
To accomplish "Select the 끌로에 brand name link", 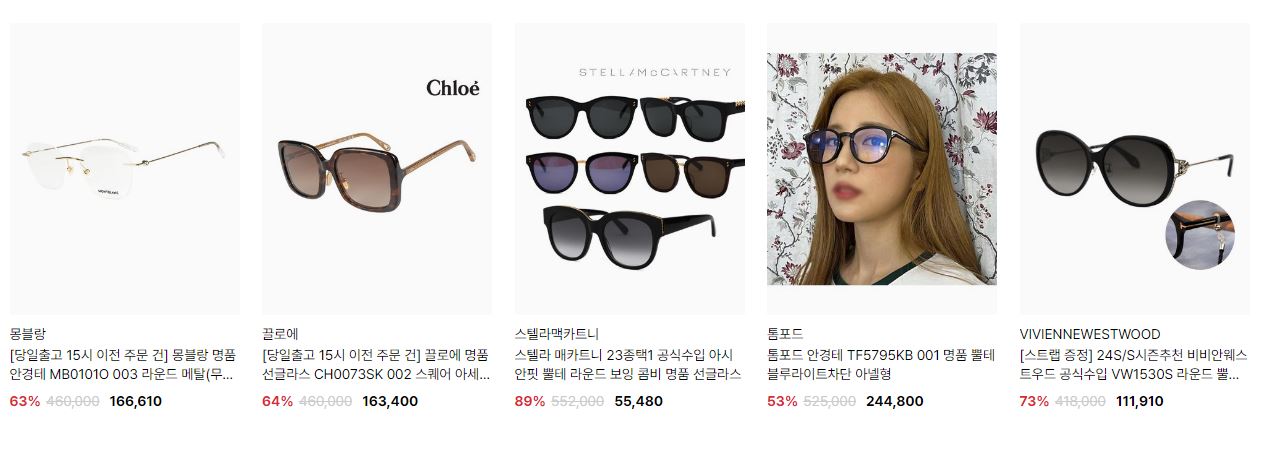I will [x=280, y=334].
